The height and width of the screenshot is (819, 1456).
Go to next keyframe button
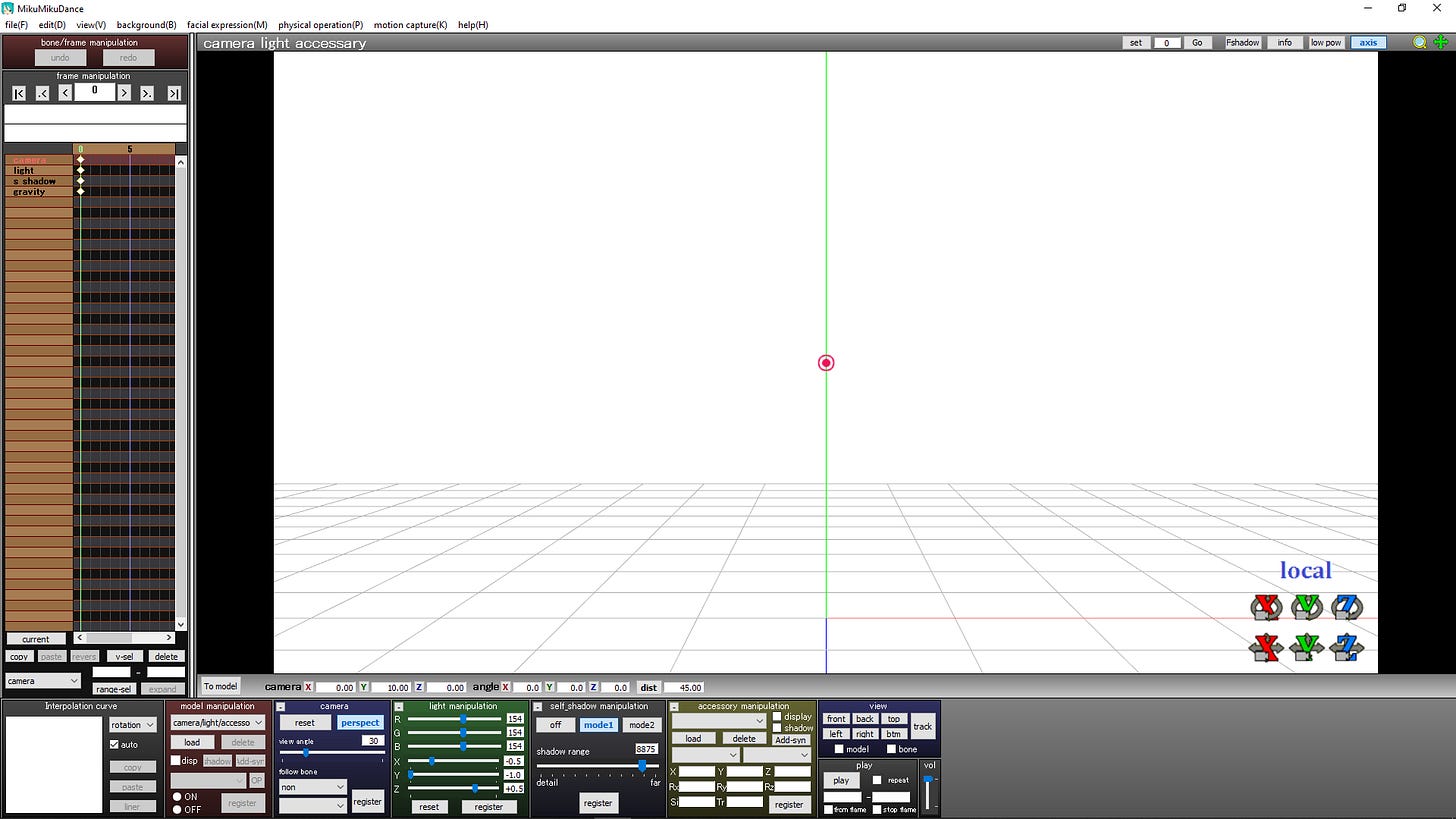tap(147, 93)
